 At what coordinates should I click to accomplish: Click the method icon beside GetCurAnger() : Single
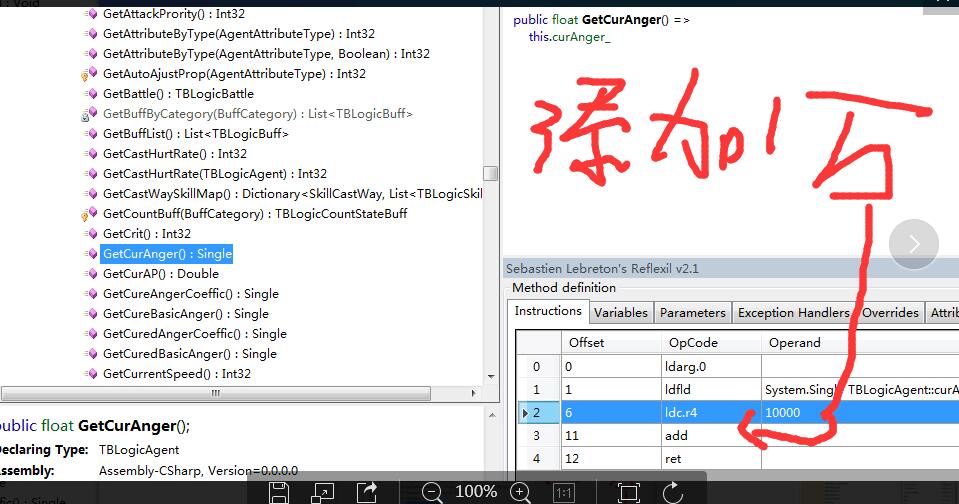(x=92, y=254)
